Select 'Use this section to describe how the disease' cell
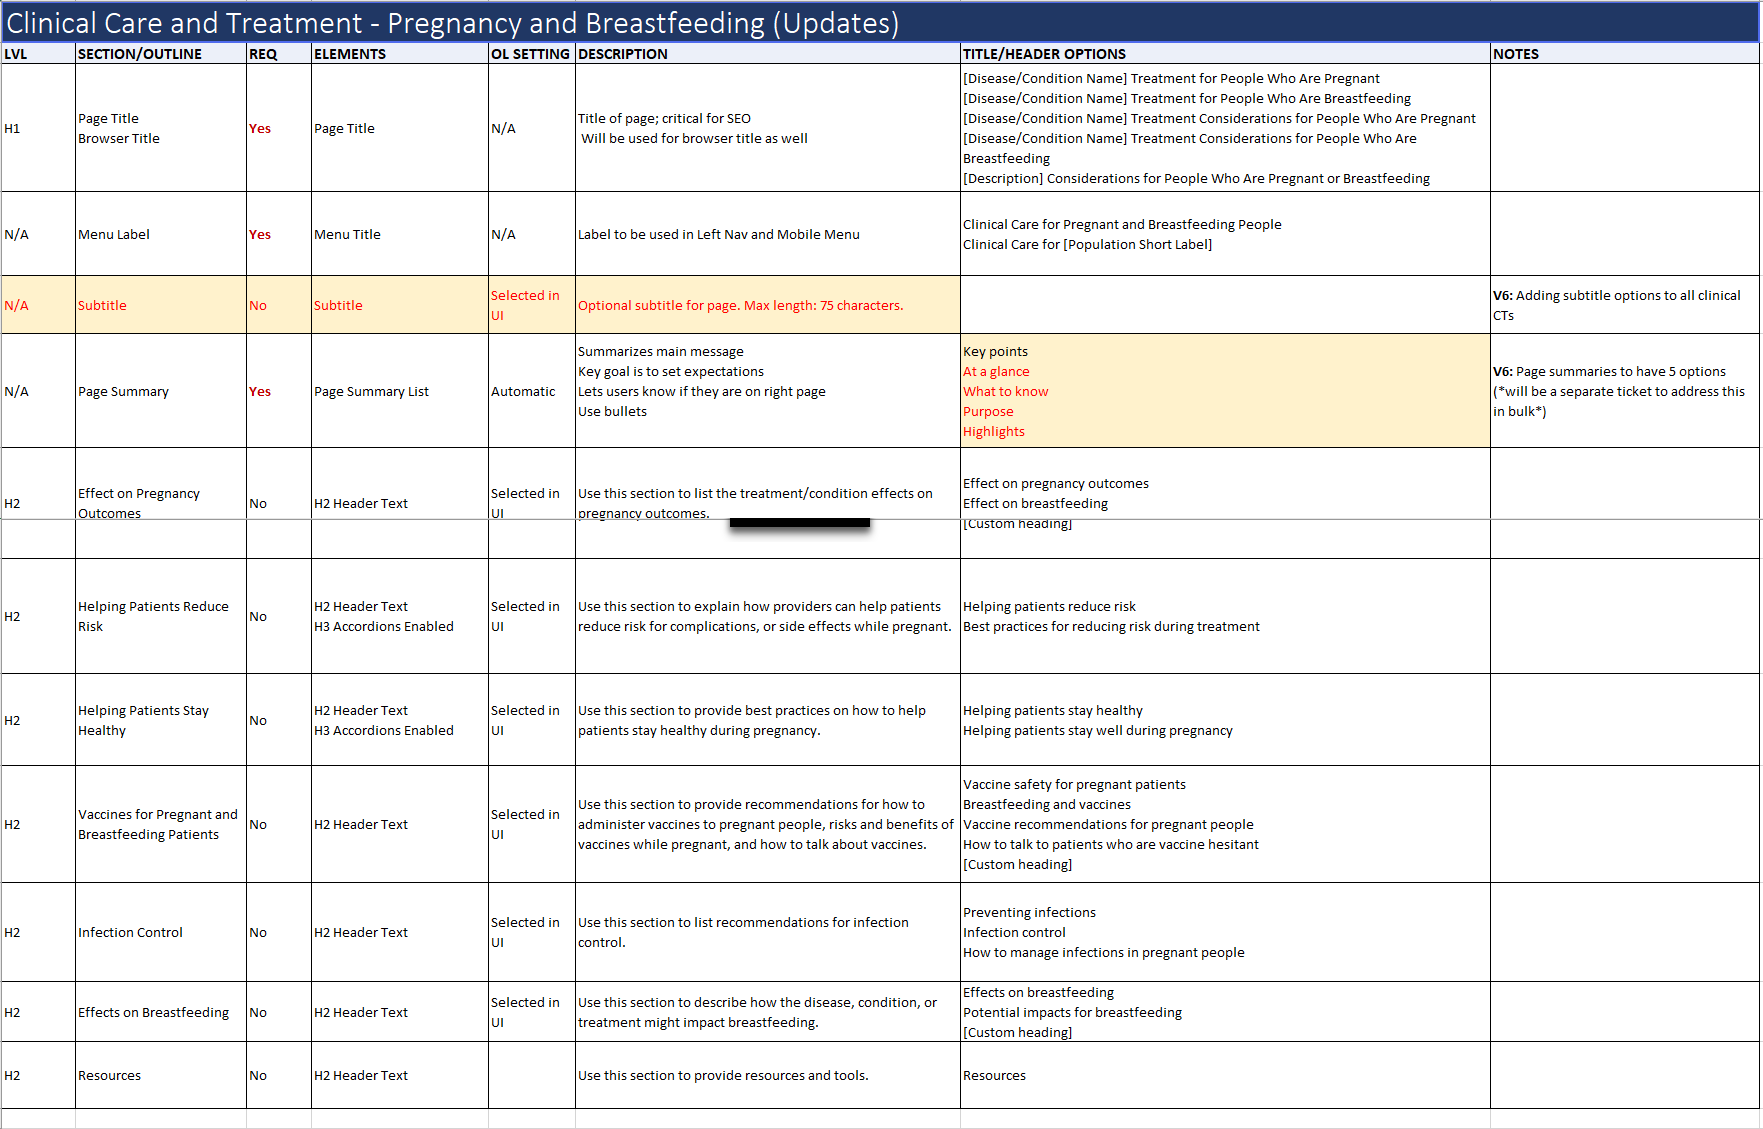 point(768,1012)
